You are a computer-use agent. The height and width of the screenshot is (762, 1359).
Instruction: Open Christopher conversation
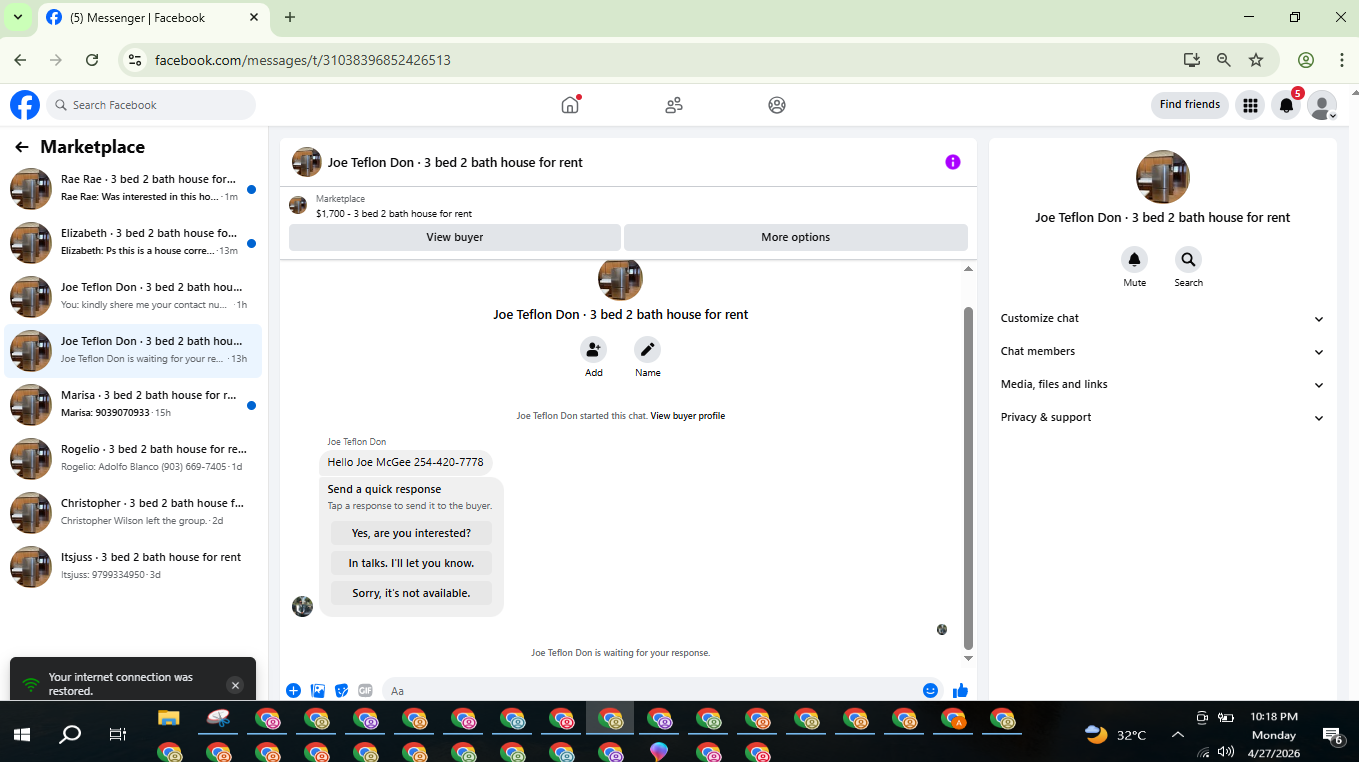tap(134, 512)
